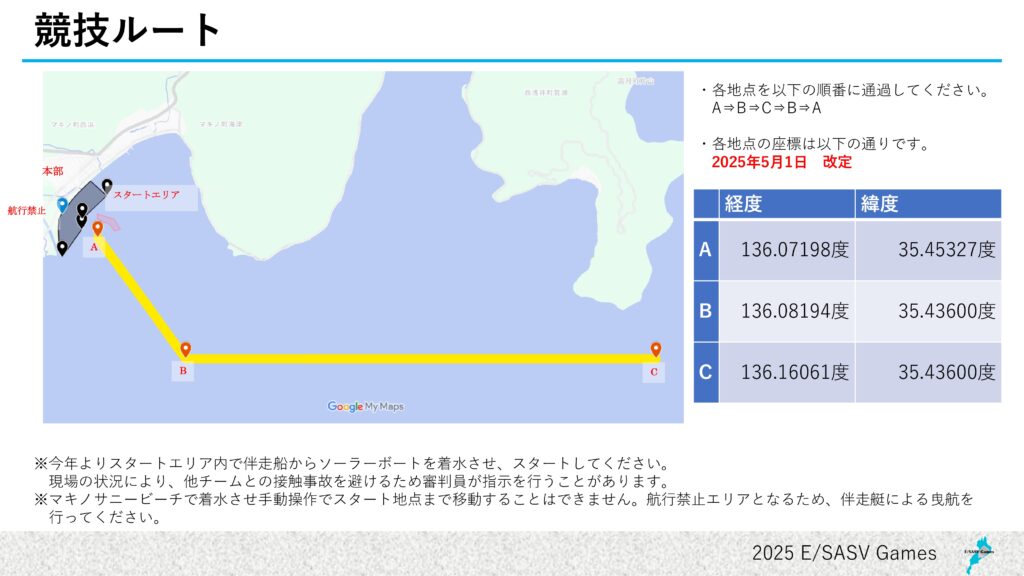Click the latitude cell 35.45327度
Screen dimensions: 1024x576
928,249
